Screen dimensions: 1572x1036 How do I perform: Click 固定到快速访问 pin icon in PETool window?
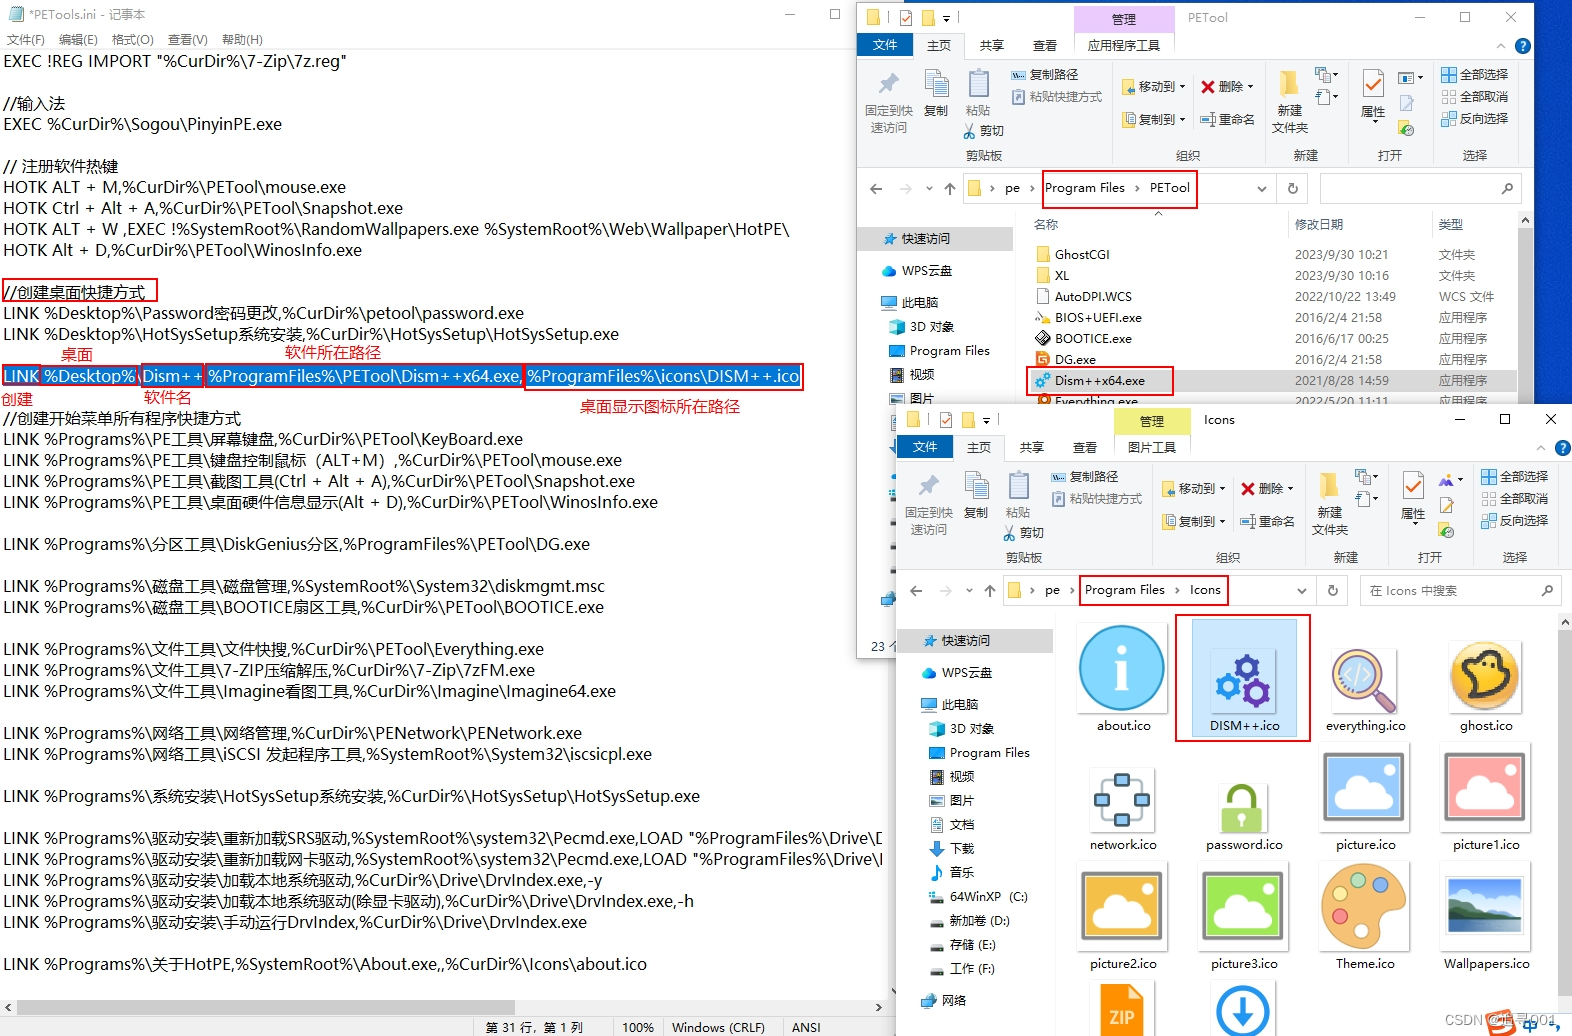coord(889,102)
